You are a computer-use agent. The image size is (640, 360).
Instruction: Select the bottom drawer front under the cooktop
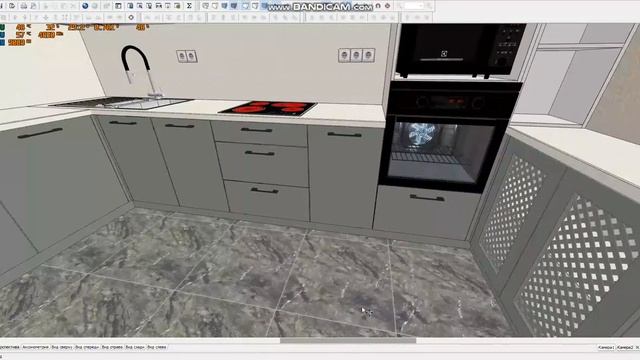267,200
